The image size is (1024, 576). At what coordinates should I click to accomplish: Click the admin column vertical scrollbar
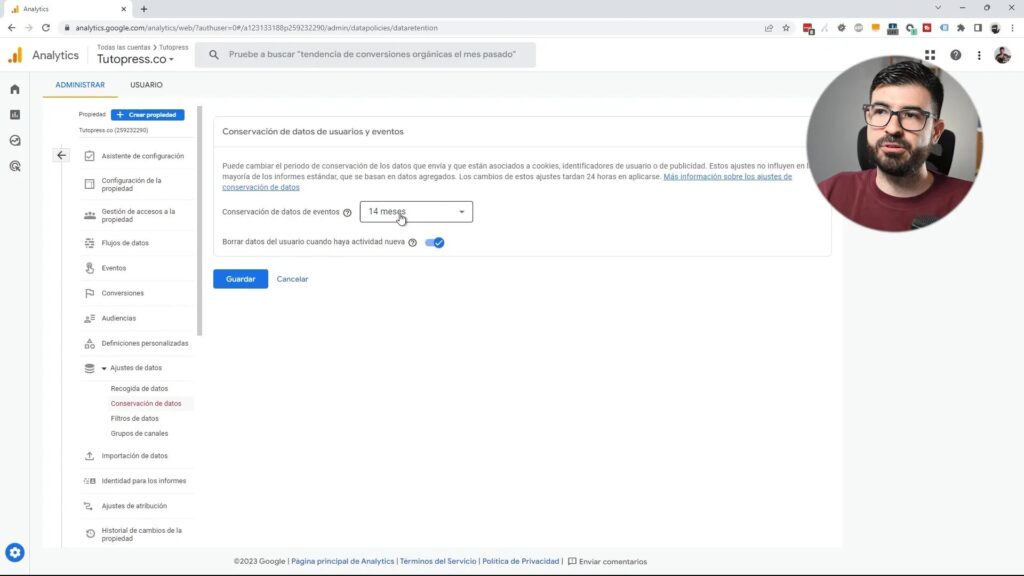pyautogui.click(x=200, y=221)
